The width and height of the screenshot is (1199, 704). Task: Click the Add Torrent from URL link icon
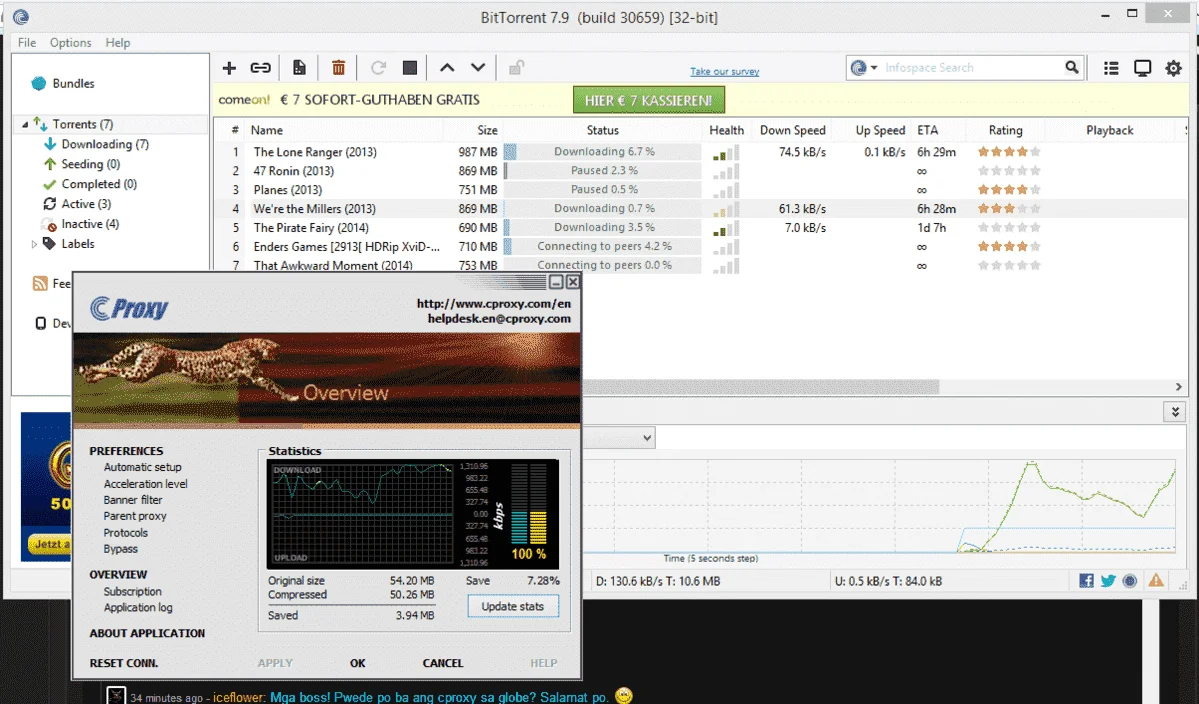(x=261, y=68)
